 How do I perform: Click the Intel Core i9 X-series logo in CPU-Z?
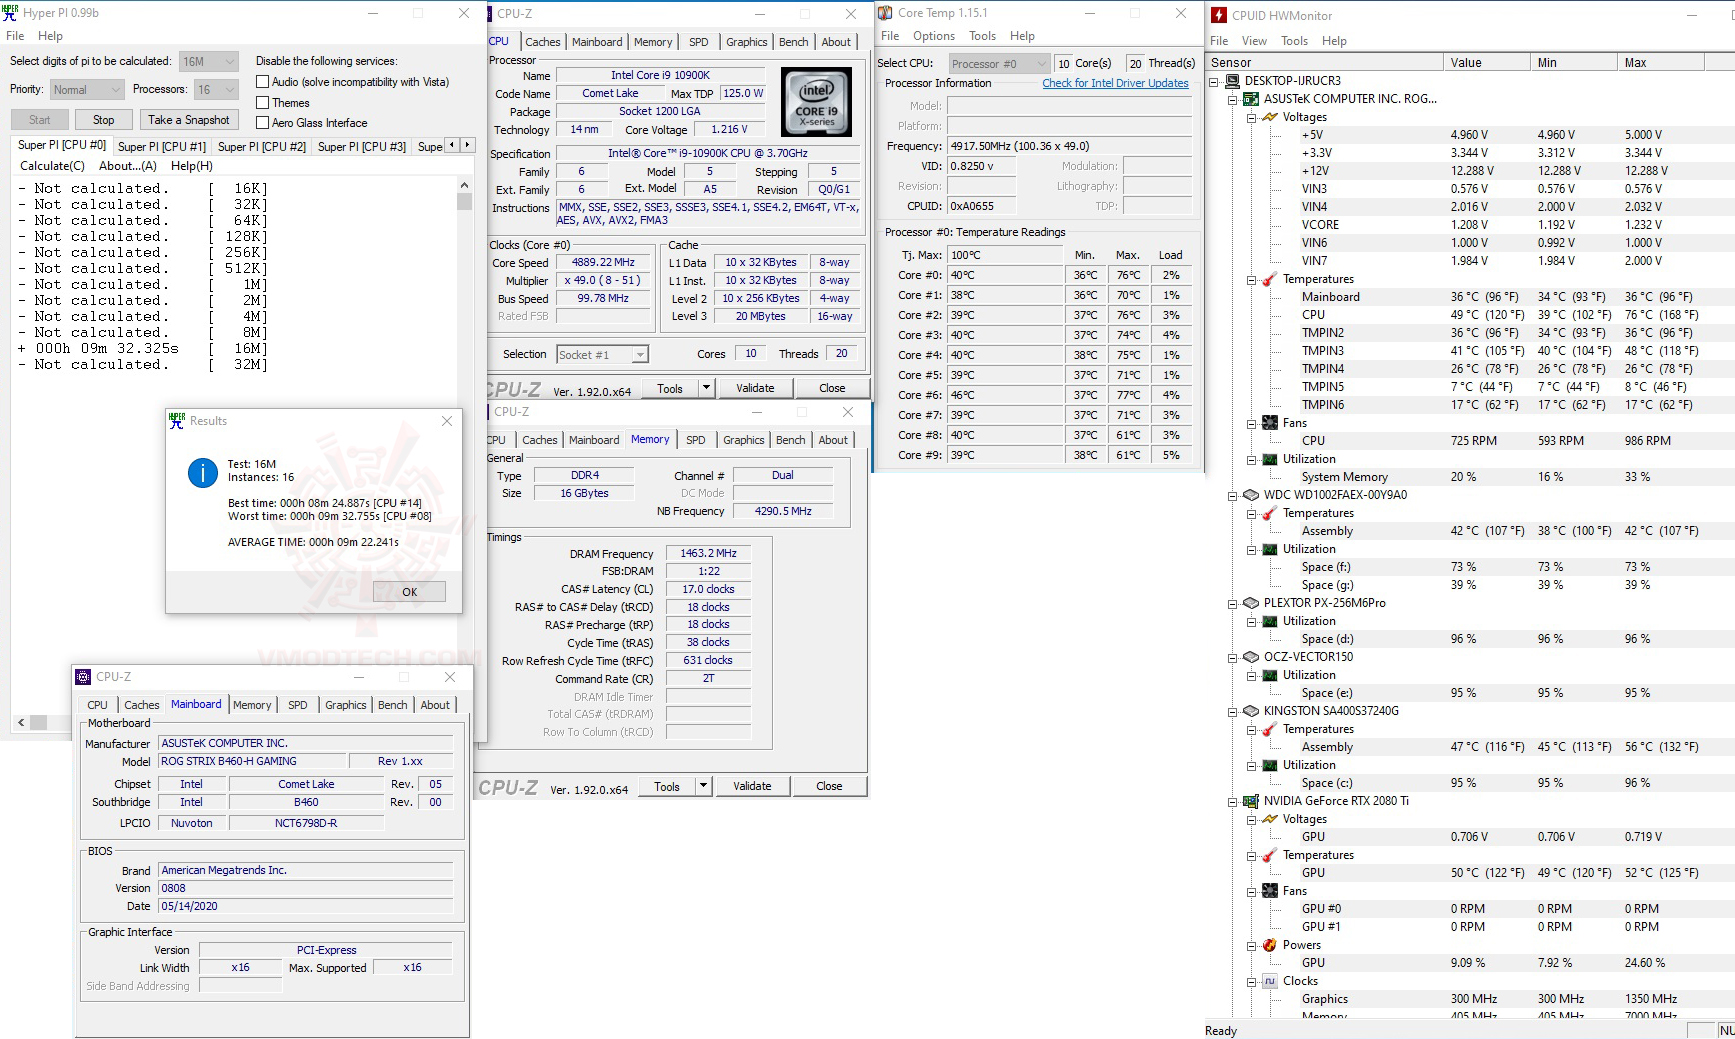click(x=816, y=101)
